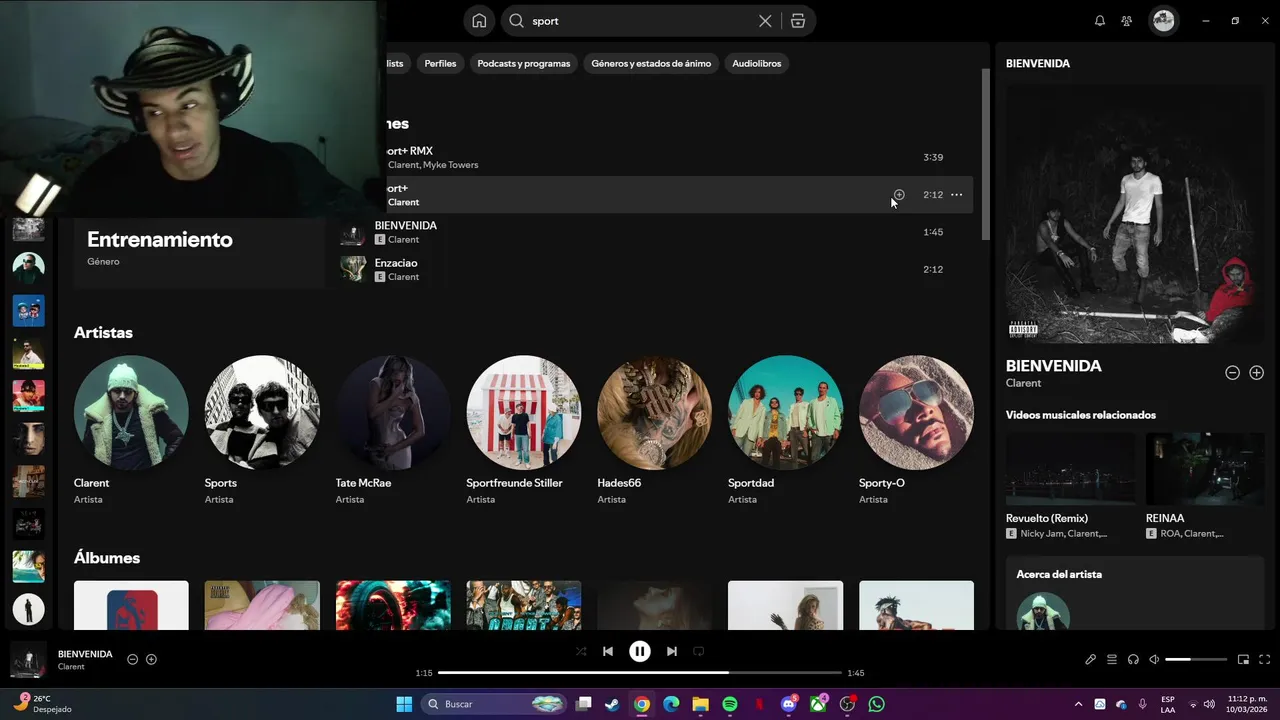Open BIENVENIDA title in right panel
Screen dimensions: 1280x720
[1054, 366]
